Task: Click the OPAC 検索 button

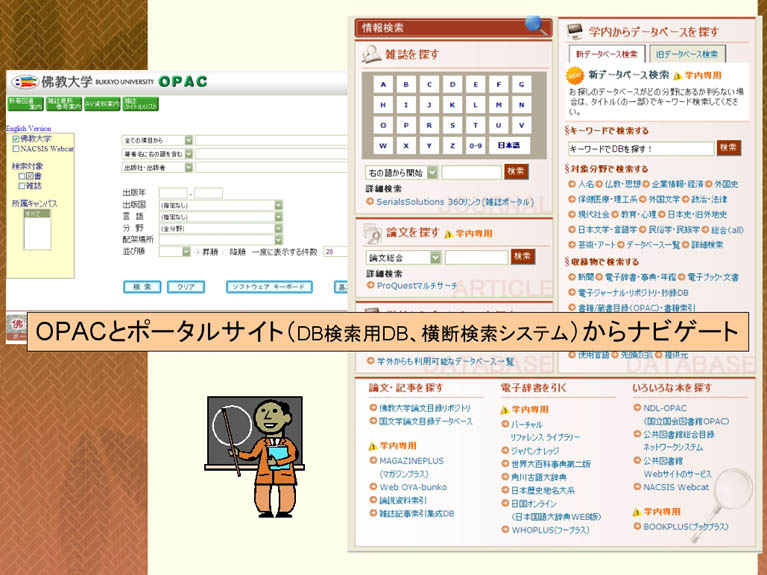Action: tap(142, 287)
